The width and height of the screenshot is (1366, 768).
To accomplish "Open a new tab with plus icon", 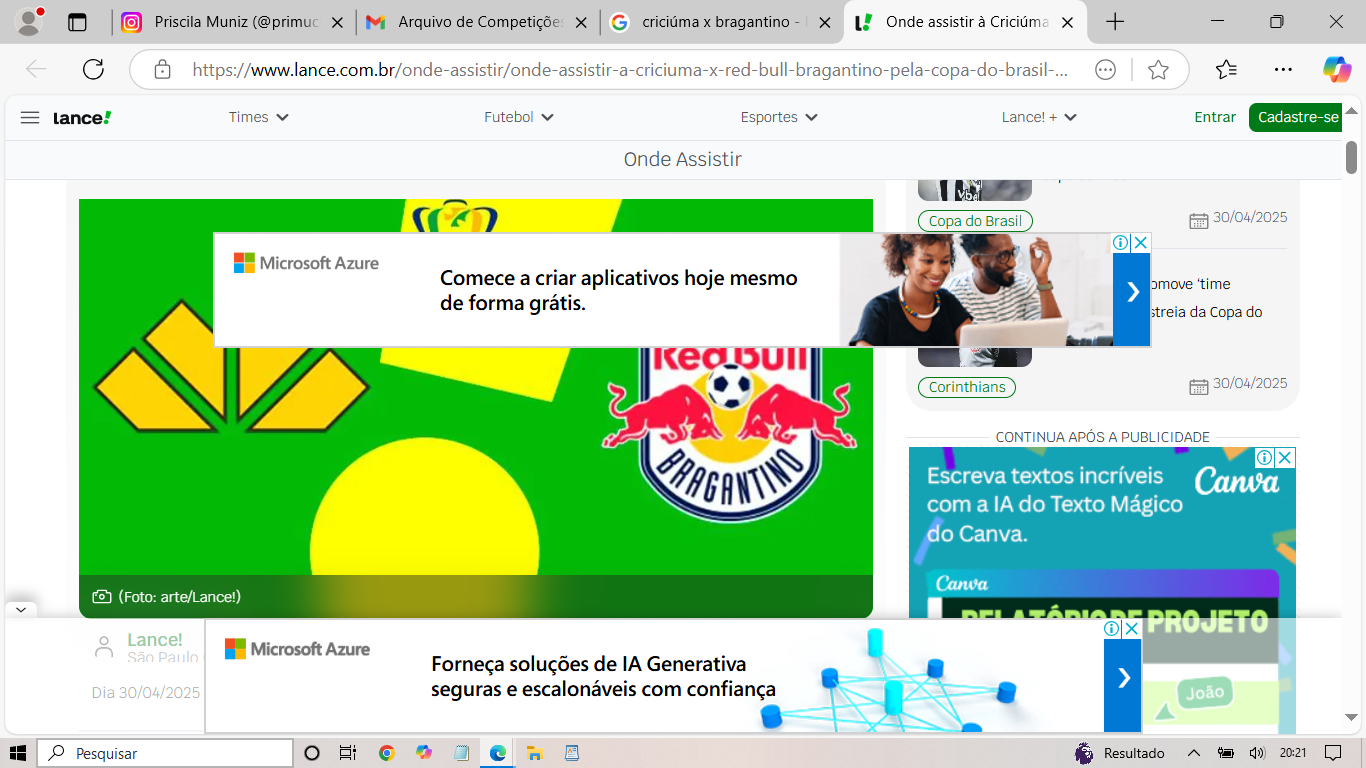I will click(x=1115, y=22).
